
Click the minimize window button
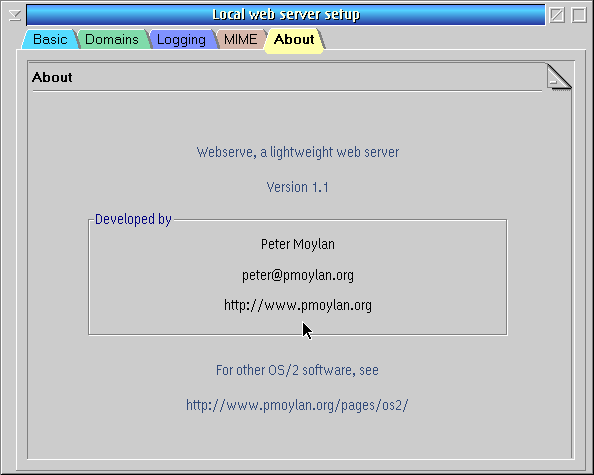click(557, 15)
